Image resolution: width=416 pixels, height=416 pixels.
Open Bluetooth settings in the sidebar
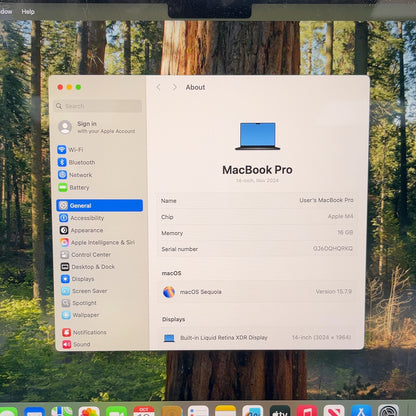76,162
